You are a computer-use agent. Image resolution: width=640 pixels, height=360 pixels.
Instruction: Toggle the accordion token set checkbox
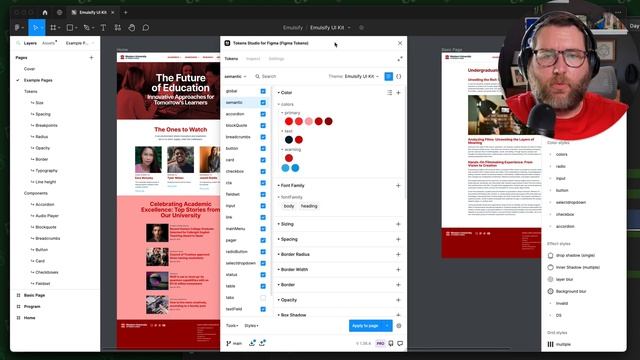click(x=263, y=114)
